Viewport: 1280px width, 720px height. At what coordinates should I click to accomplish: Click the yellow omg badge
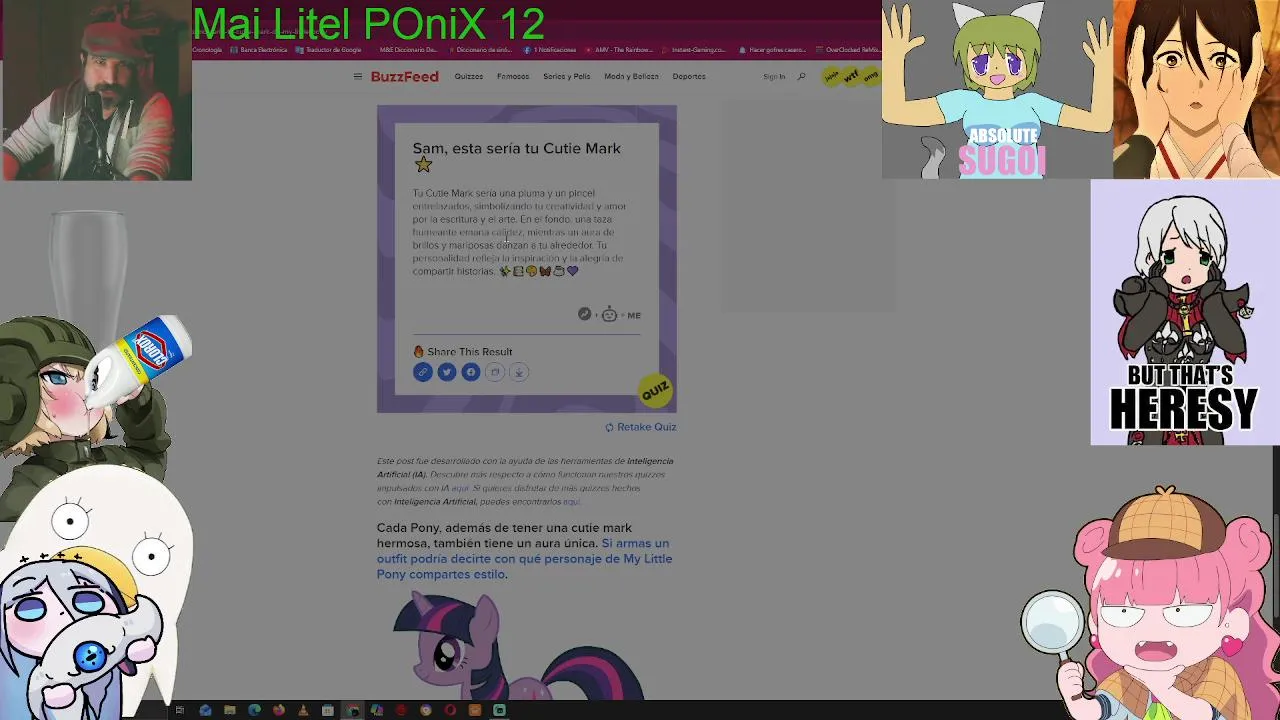pyautogui.click(x=870, y=76)
